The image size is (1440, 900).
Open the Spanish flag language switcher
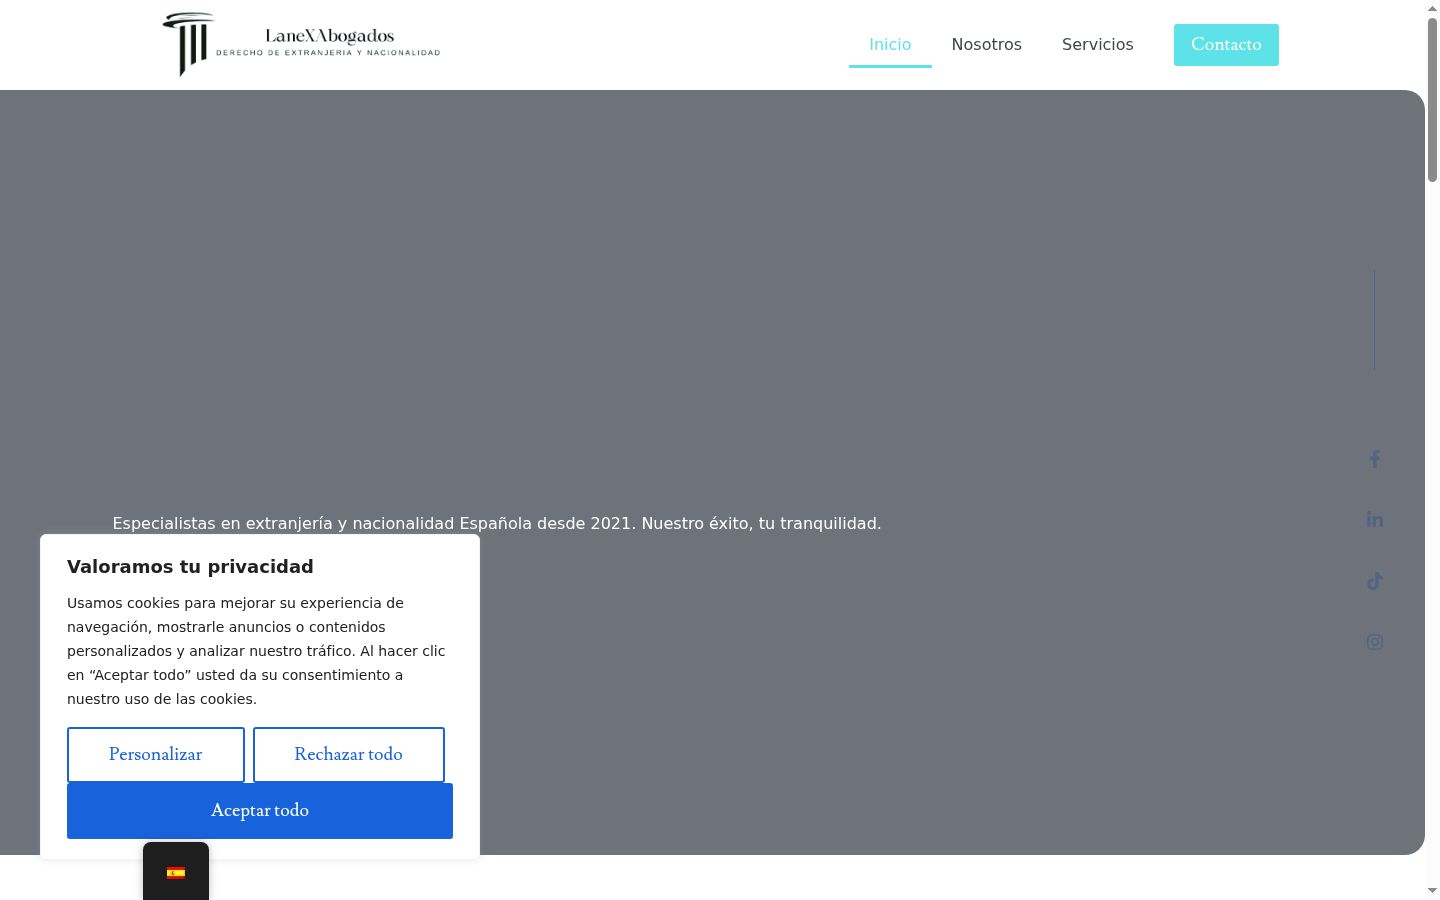(176, 872)
